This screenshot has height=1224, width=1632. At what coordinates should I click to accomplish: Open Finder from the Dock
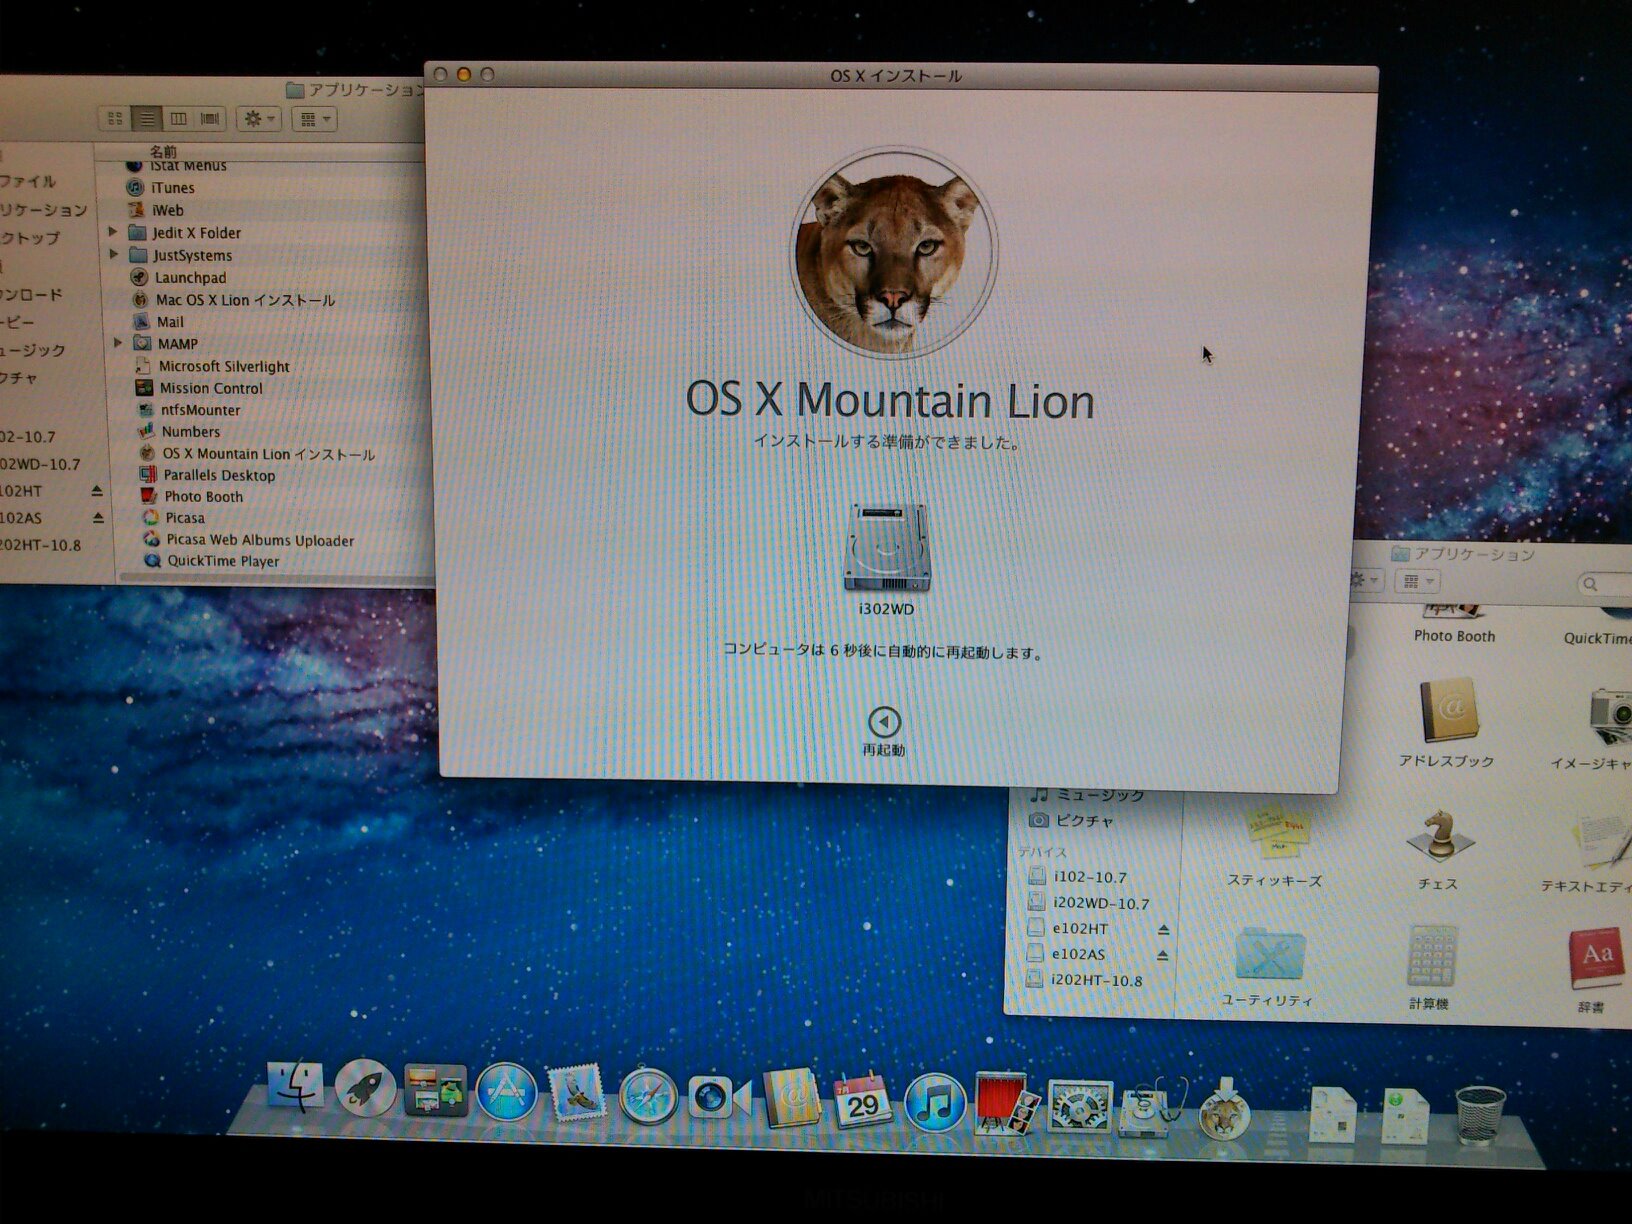click(296, 1088)
